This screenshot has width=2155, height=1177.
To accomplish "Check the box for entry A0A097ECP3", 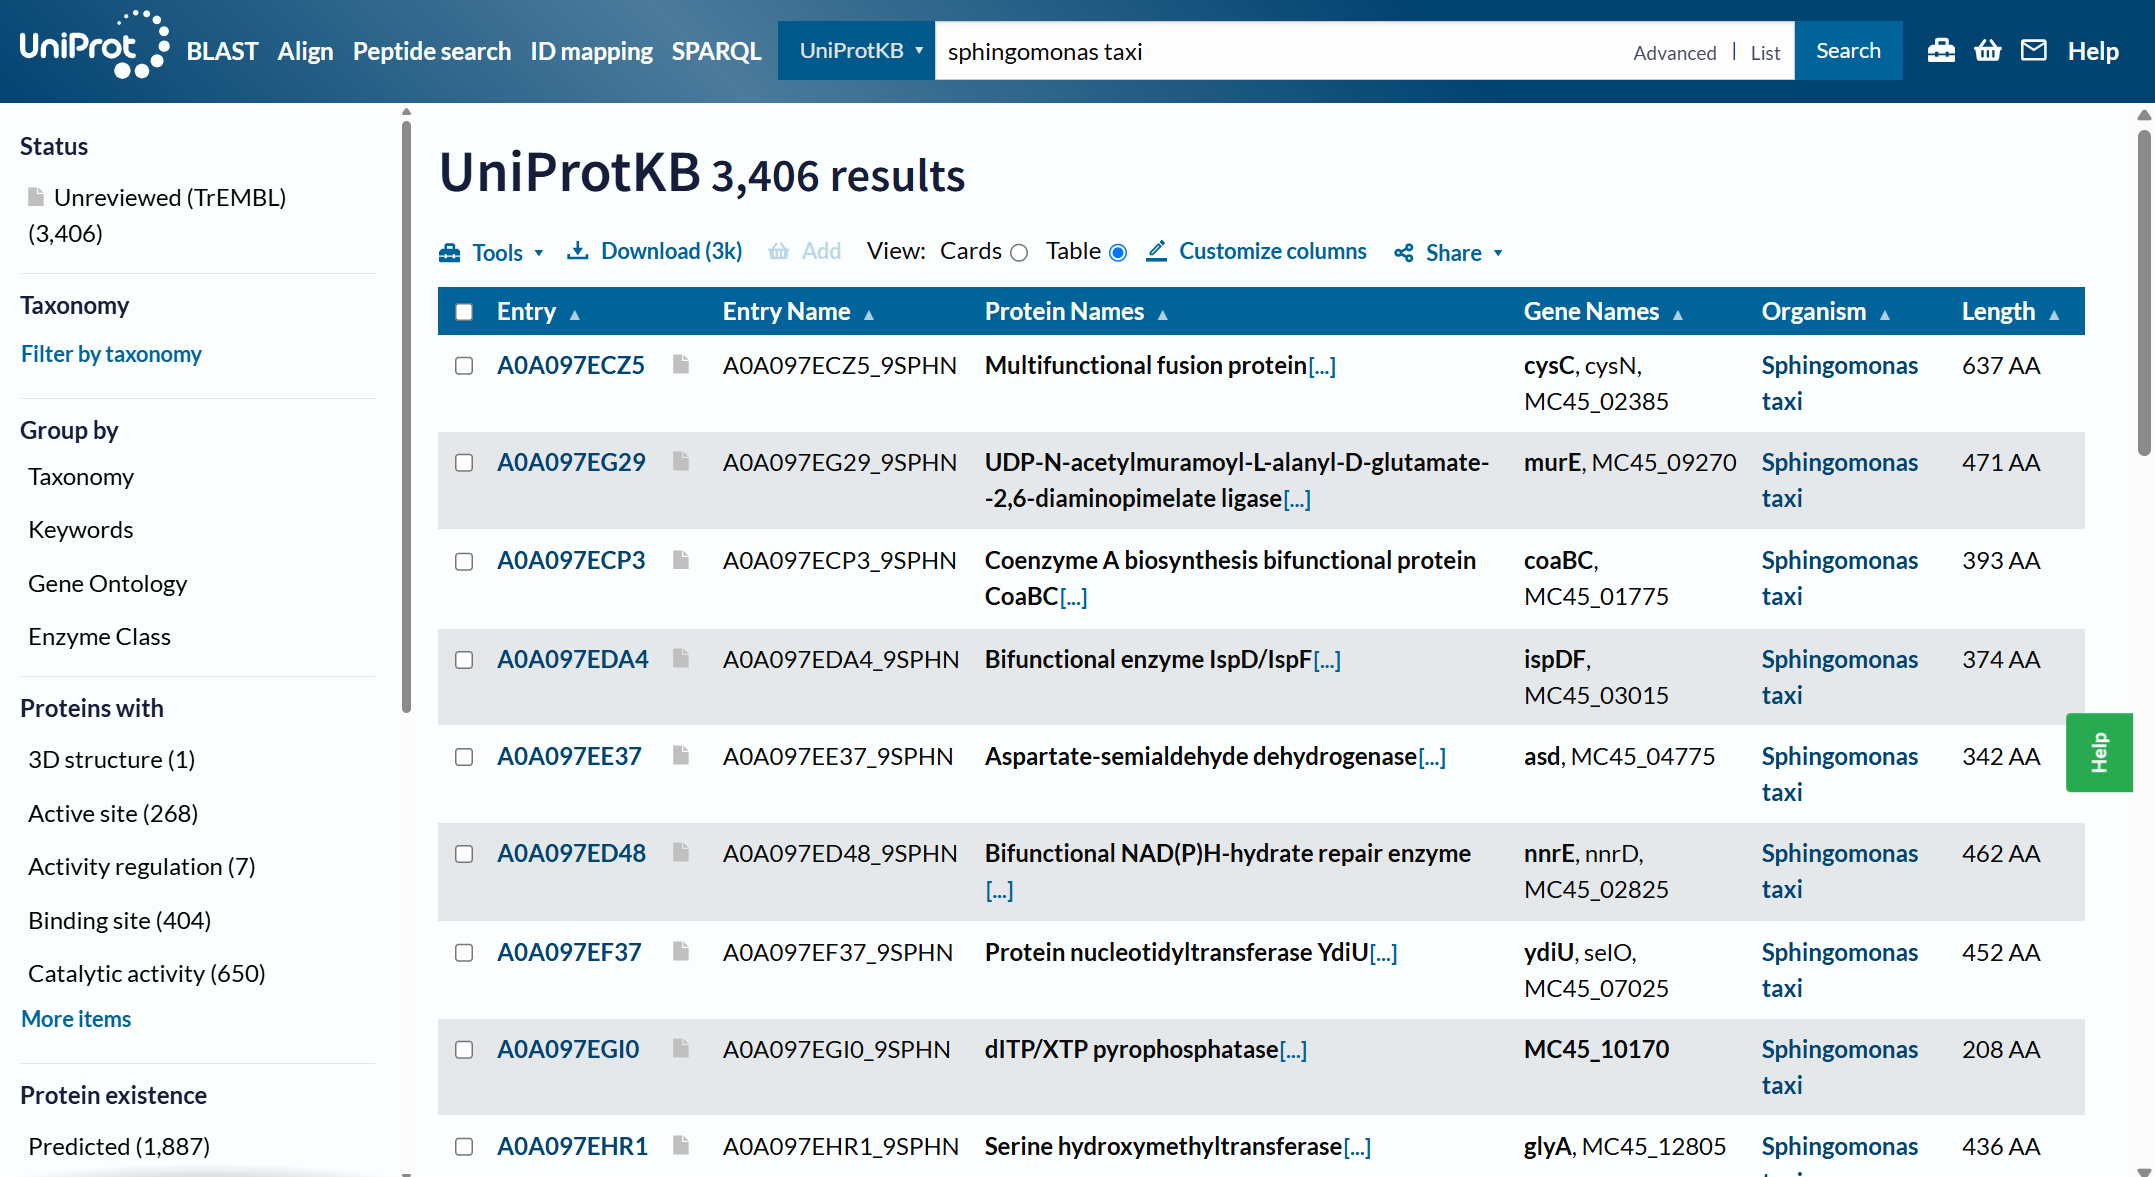I will pyautogui.click(x=464, y=561).
